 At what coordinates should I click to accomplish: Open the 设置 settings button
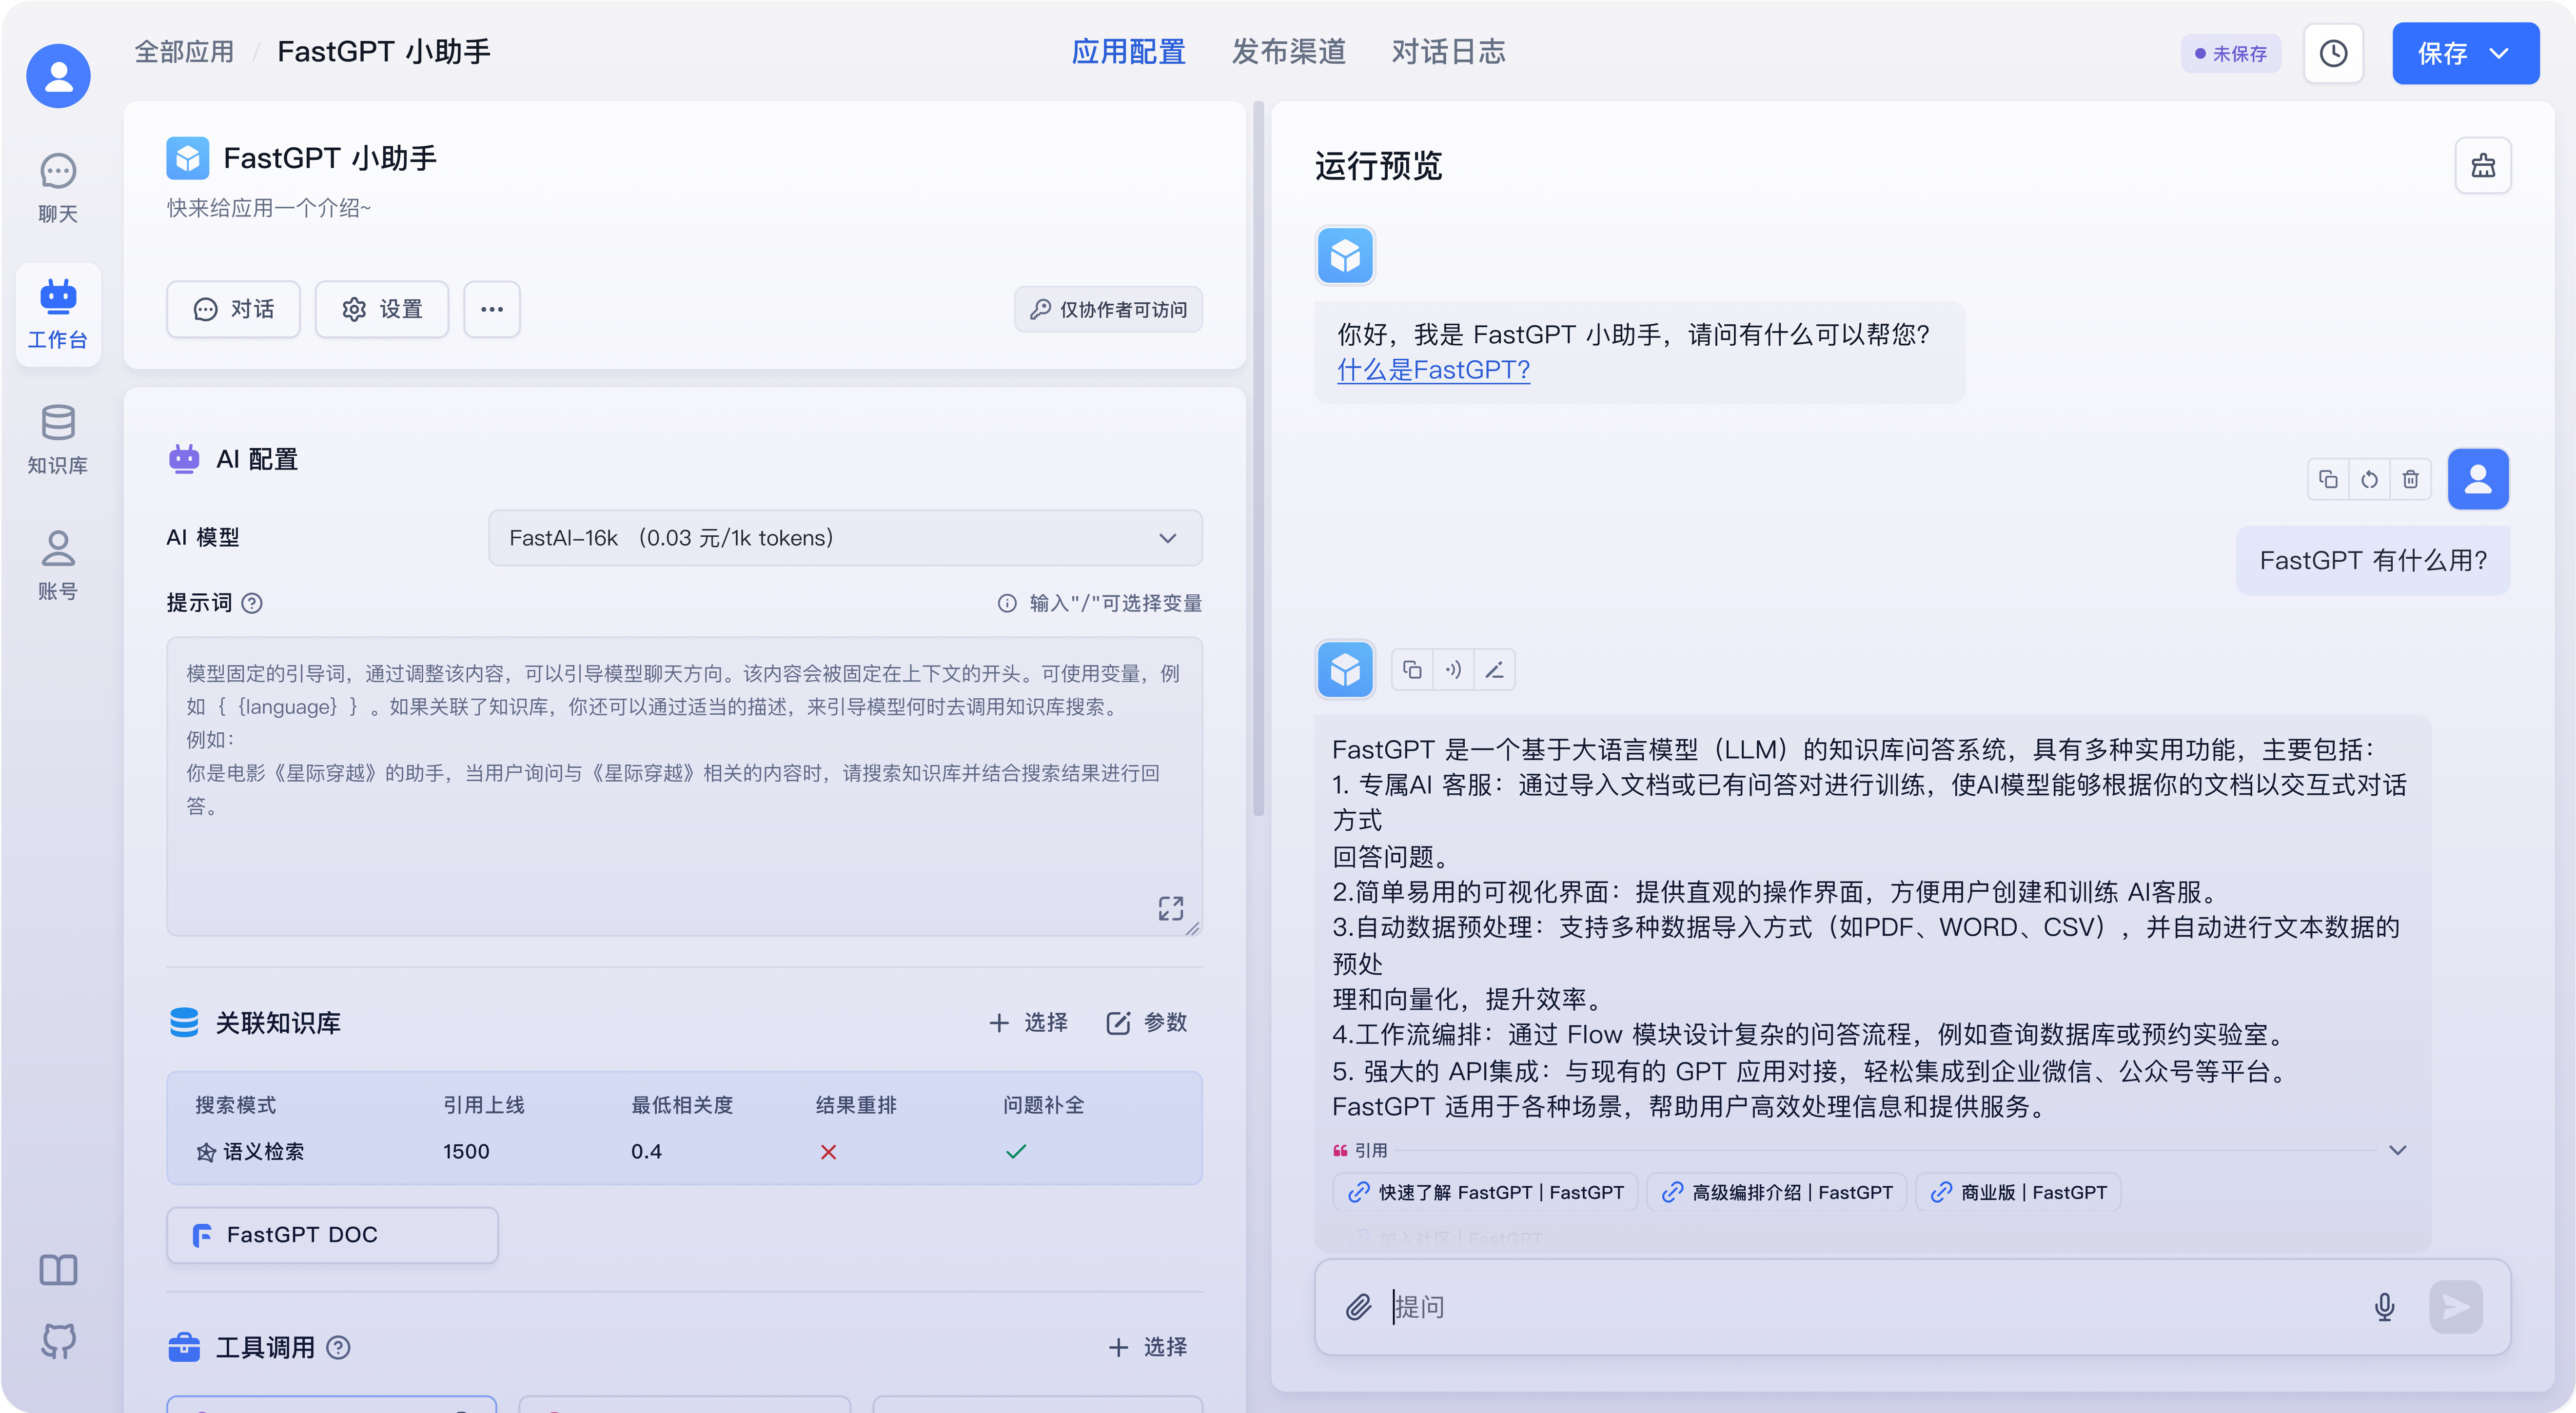click(382, 309)
